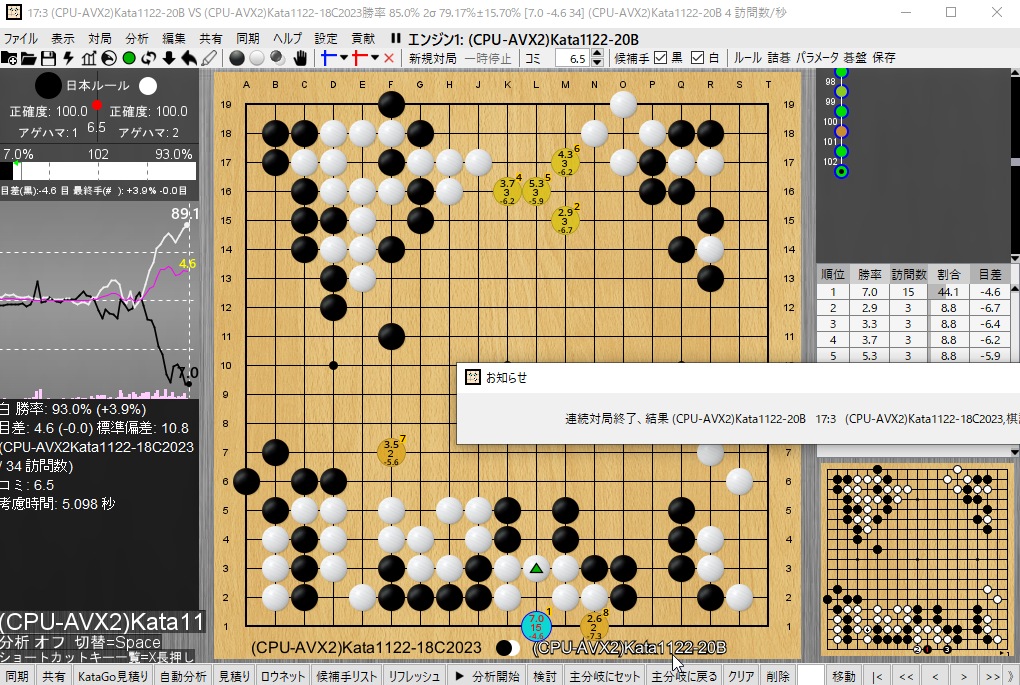Click the パラメータ toolbar button
The height and width of the screenshot is (685, 1020).
(x=817, y=58)
